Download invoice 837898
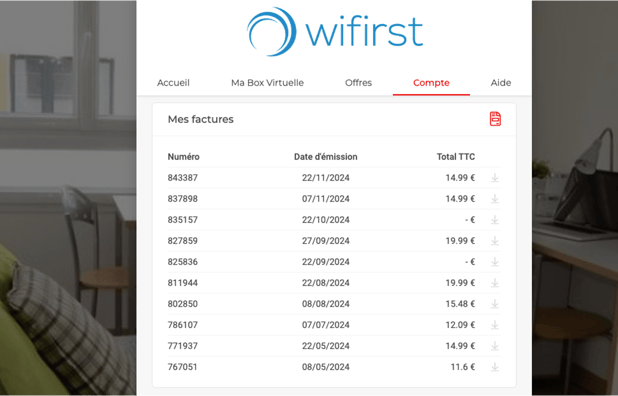 [495, 199]
